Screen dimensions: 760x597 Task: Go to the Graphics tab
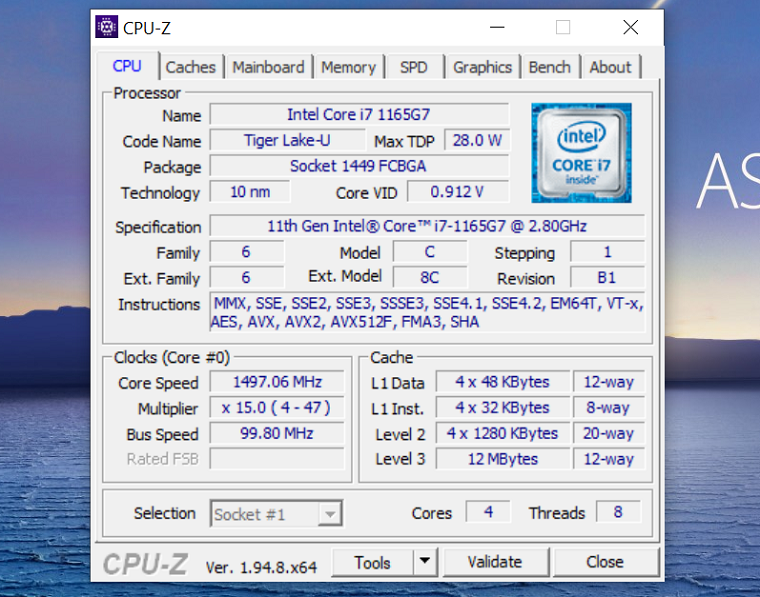[x=482, y=67]
